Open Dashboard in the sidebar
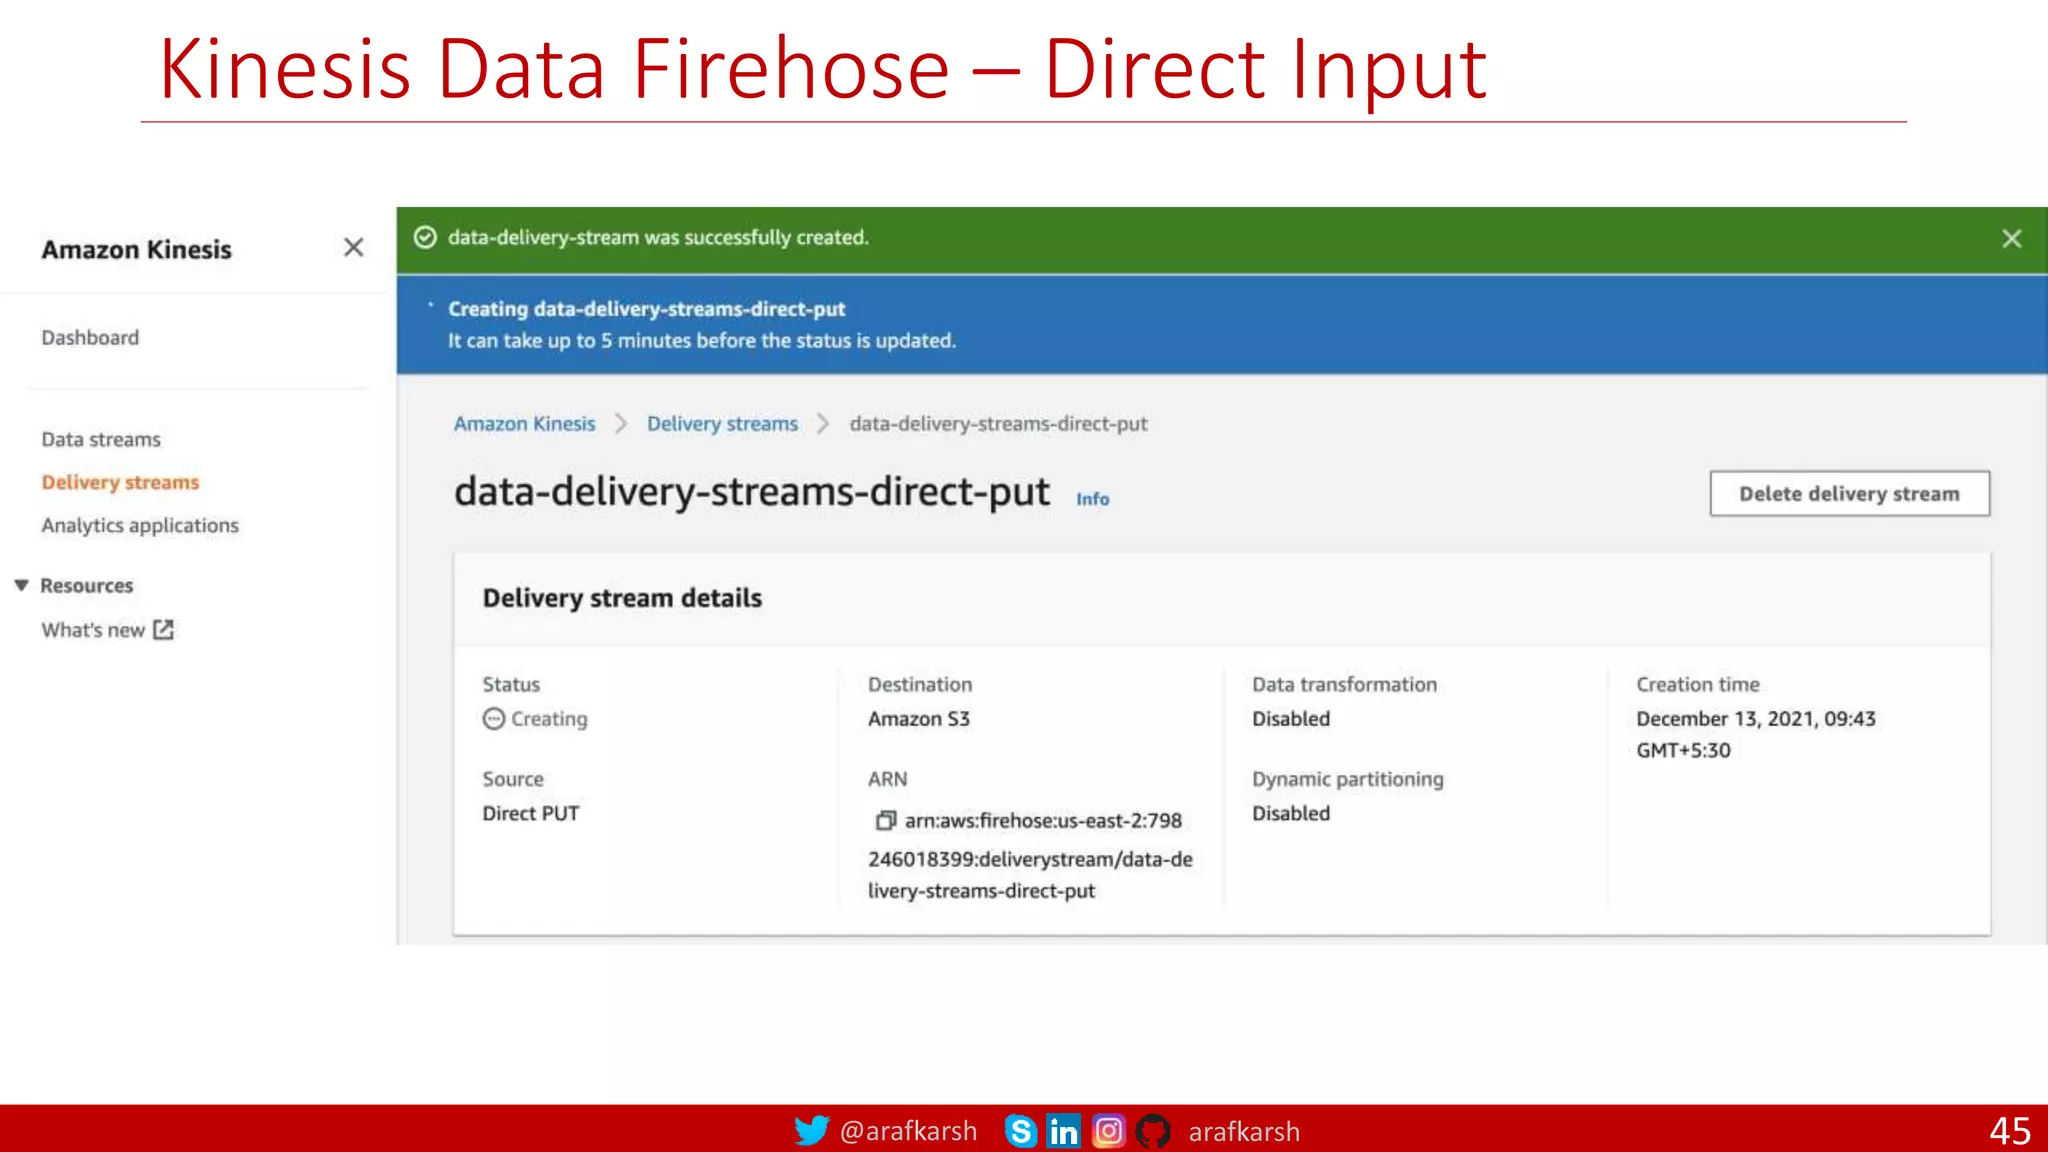The height and width of the screenshot is (1152, 2048). point(90,338)
